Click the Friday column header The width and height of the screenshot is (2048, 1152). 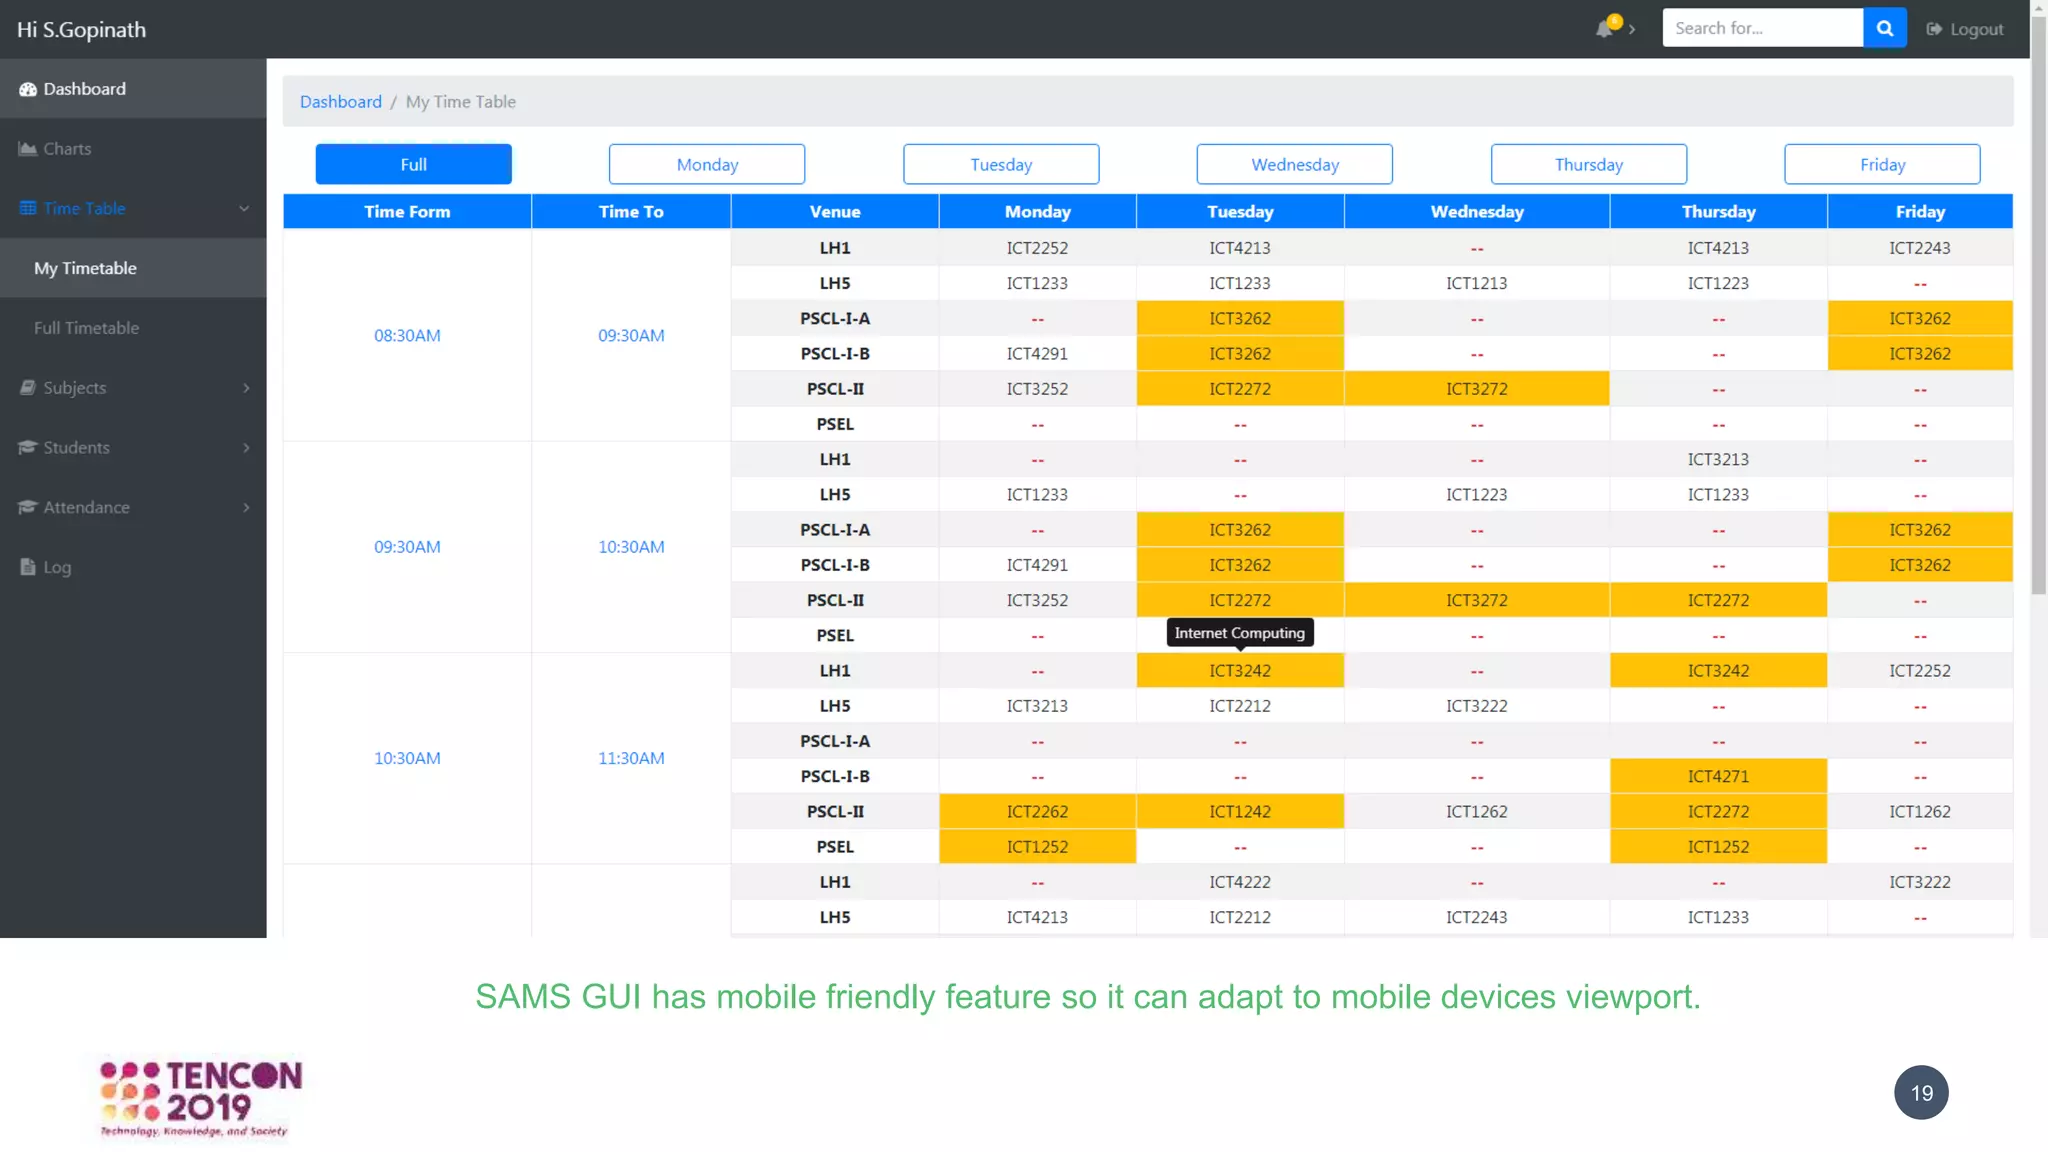(1920, 212)
